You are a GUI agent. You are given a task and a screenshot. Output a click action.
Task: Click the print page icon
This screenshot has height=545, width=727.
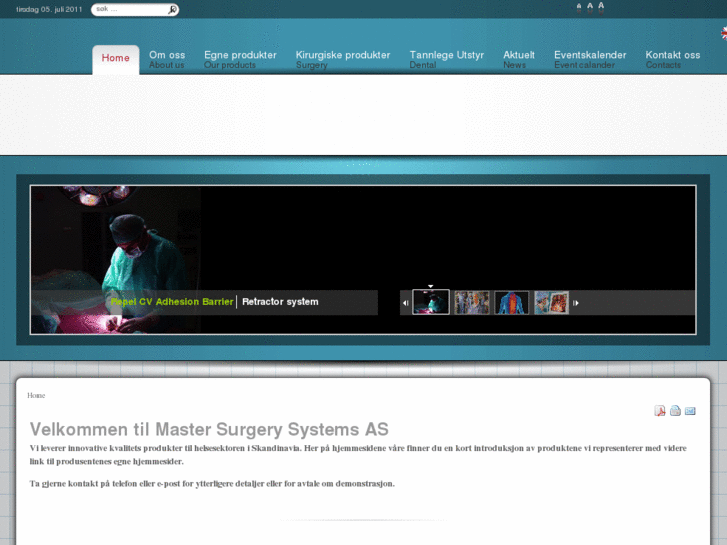point(675,410)
